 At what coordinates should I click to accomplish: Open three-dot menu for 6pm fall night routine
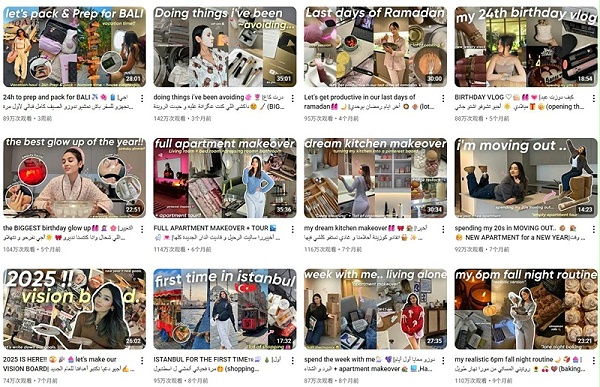tap(593, 361)
